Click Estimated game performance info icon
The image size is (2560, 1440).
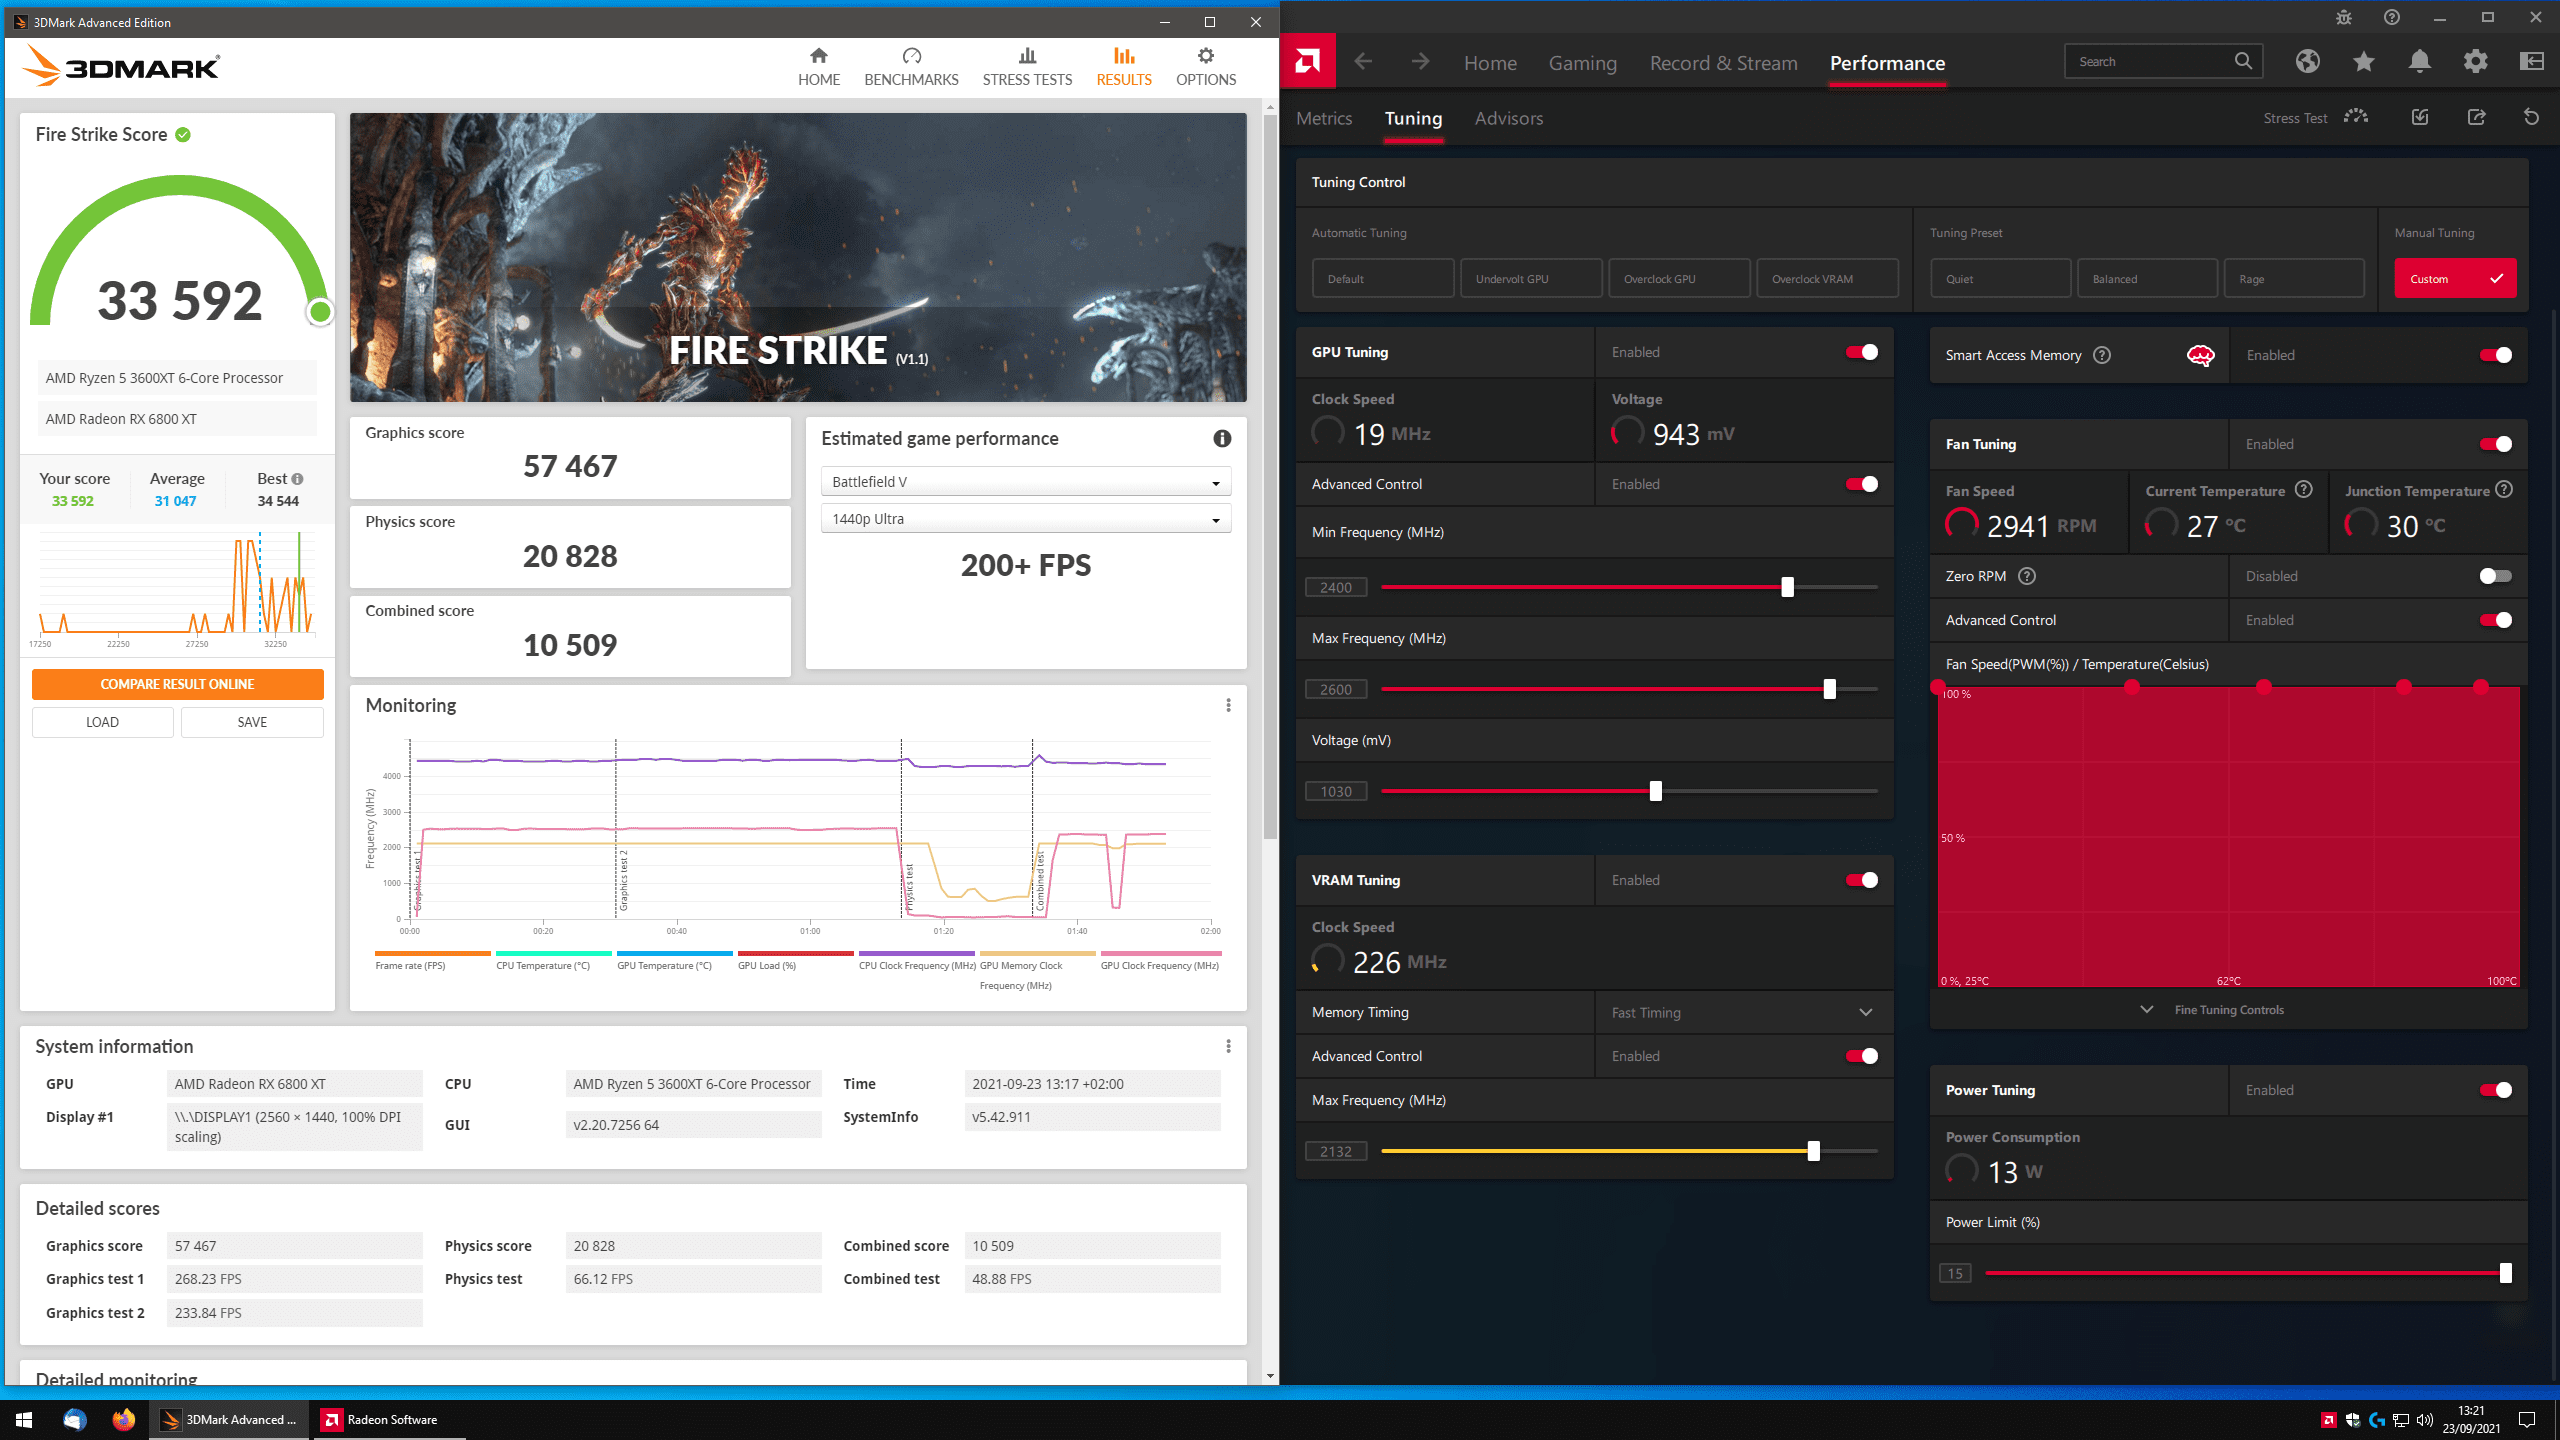(1222, 438)
